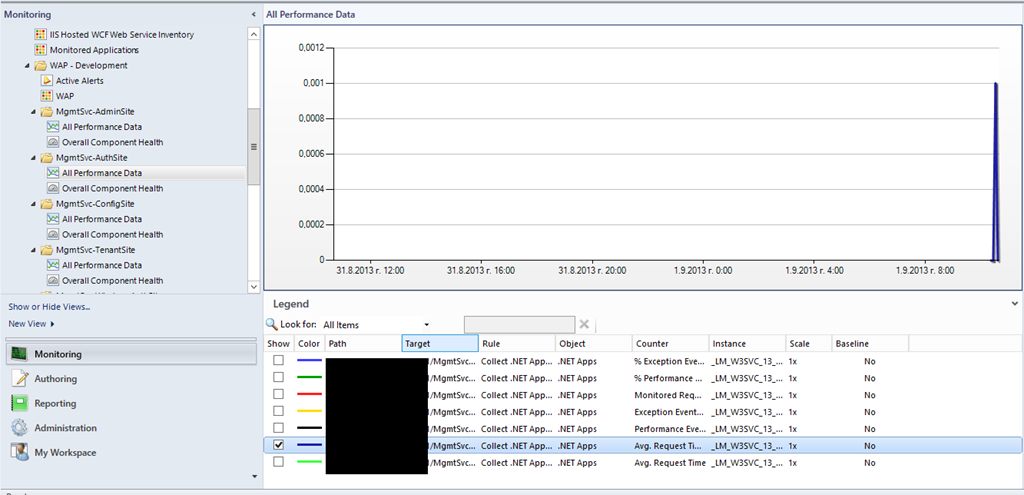Open the Reporting workspace icon
This screenshot has height=495, width=1024.
point(18,403)
